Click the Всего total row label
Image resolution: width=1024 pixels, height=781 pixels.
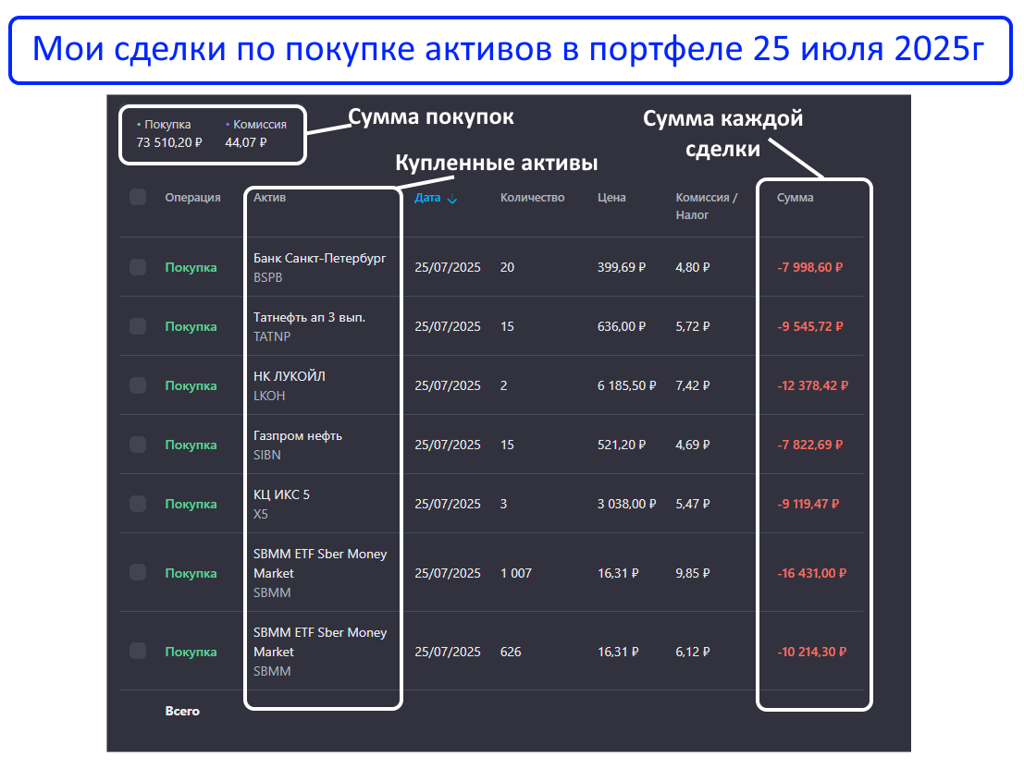pyautogui.click(x=182, y=711)
